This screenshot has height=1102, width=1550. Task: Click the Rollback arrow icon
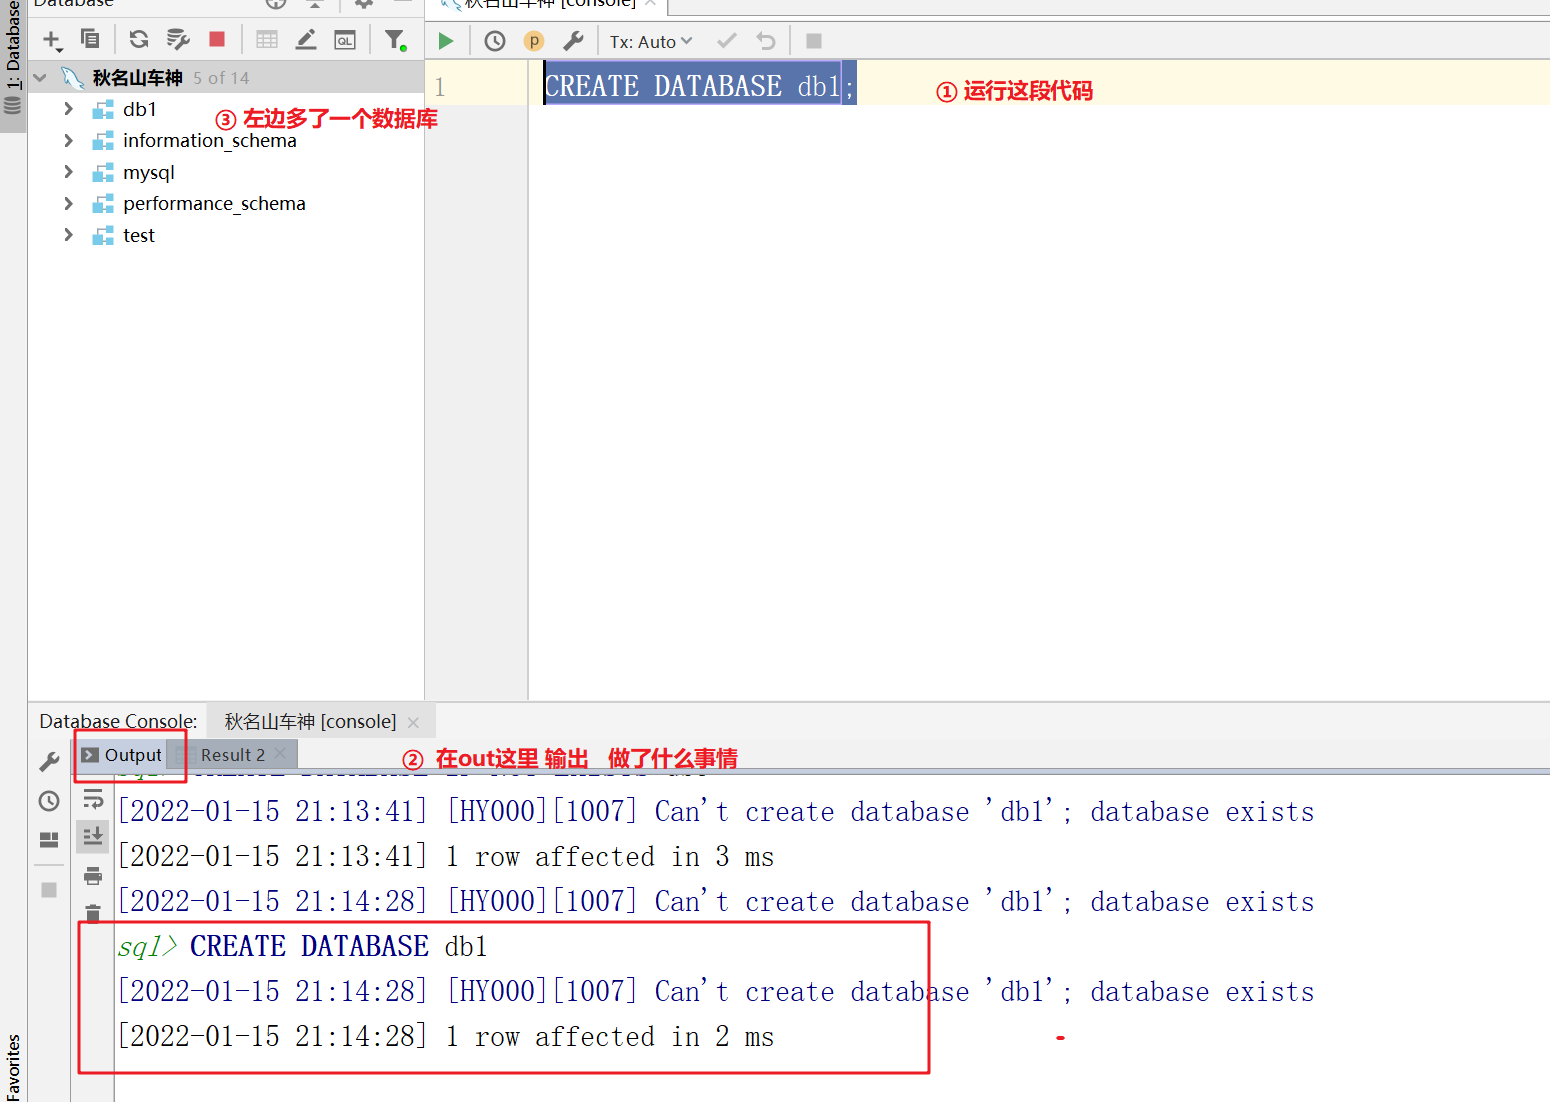(x=766, y=41)
